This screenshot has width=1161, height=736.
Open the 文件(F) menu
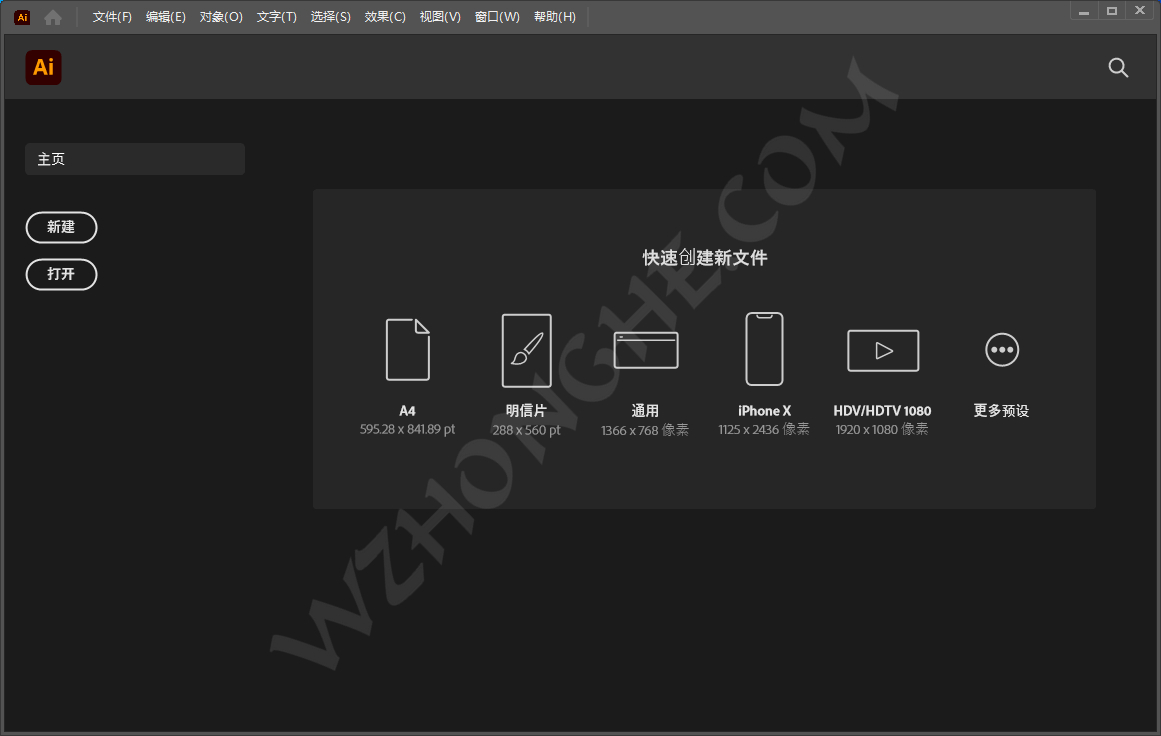tap(111, 16)
